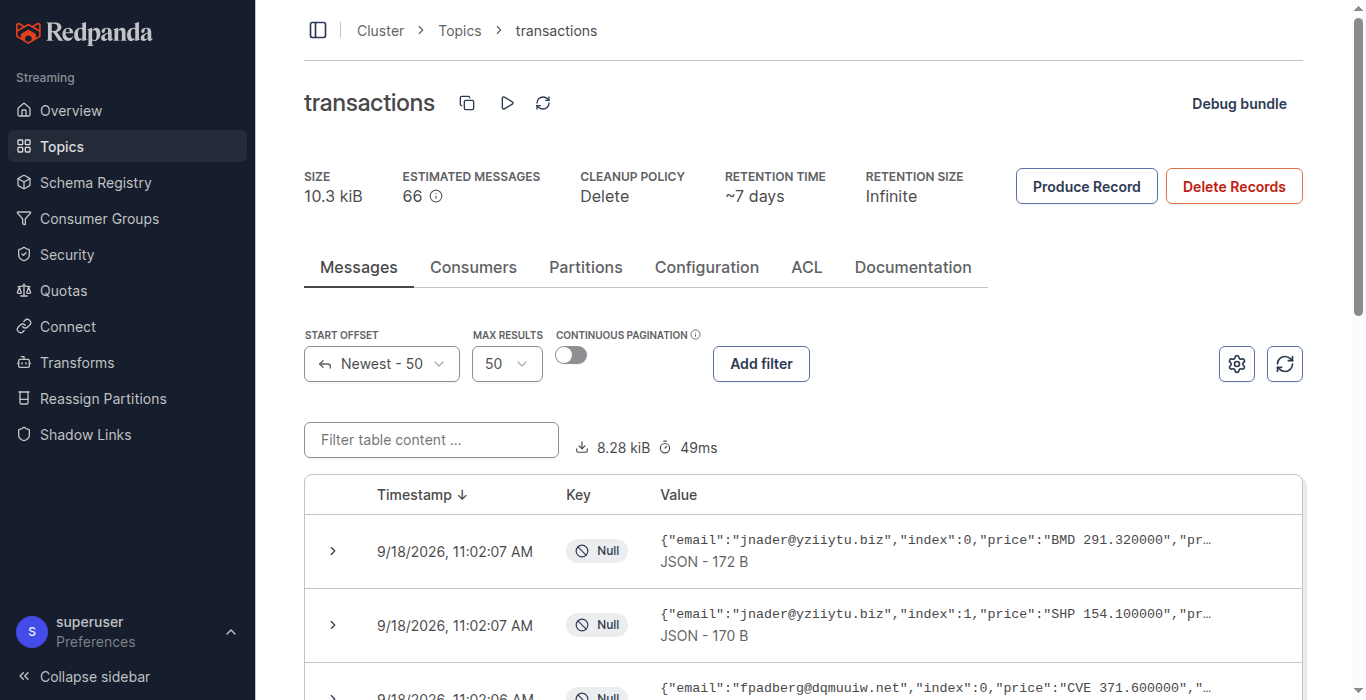Screen dimensions: 1366x700
Task: Copy the transactions topic name
Action: (x=467, y=103)
